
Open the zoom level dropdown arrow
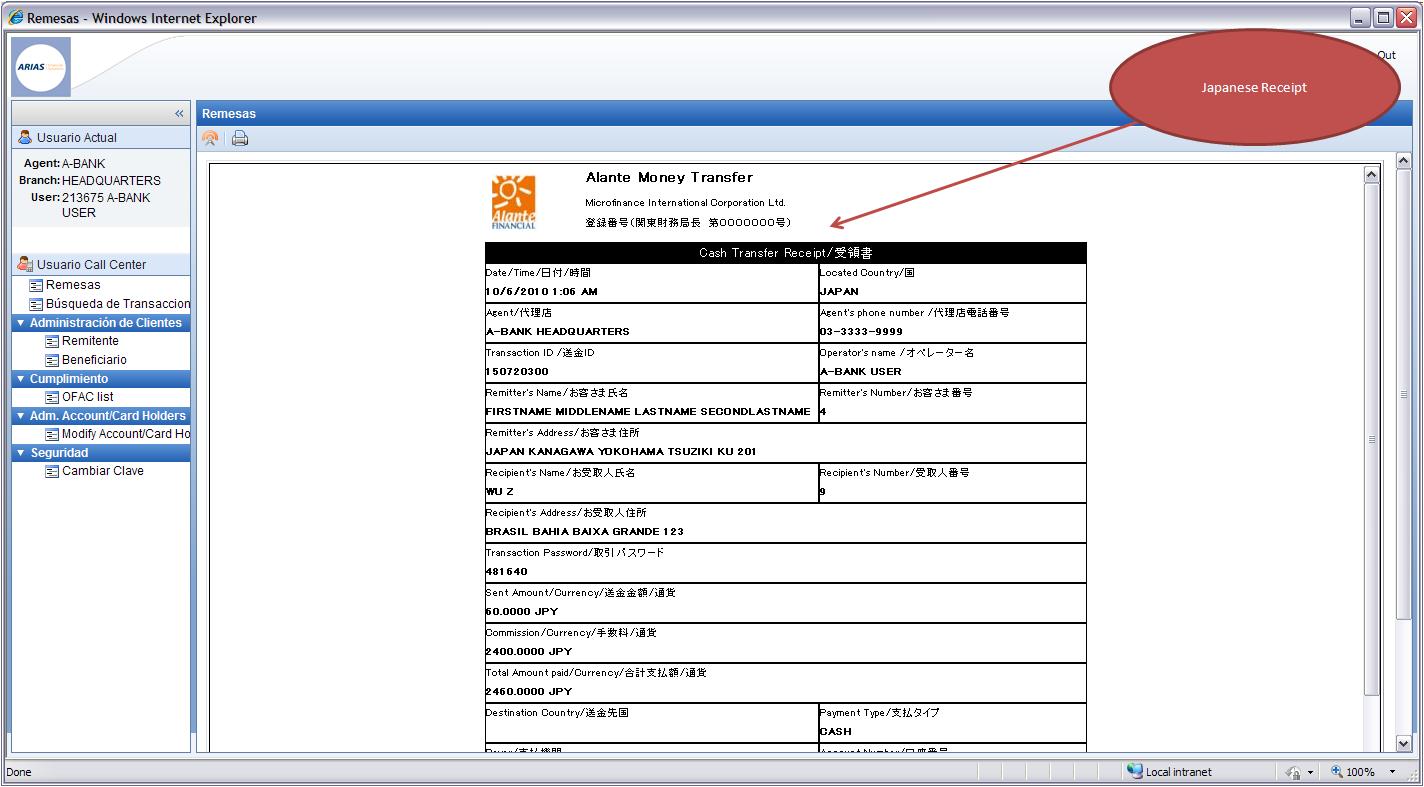pyautogui.click(x=1392, y=772)
